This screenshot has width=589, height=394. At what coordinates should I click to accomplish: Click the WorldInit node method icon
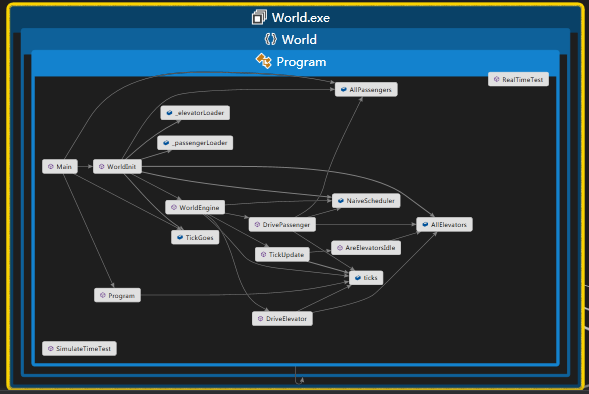click(101, 166)
